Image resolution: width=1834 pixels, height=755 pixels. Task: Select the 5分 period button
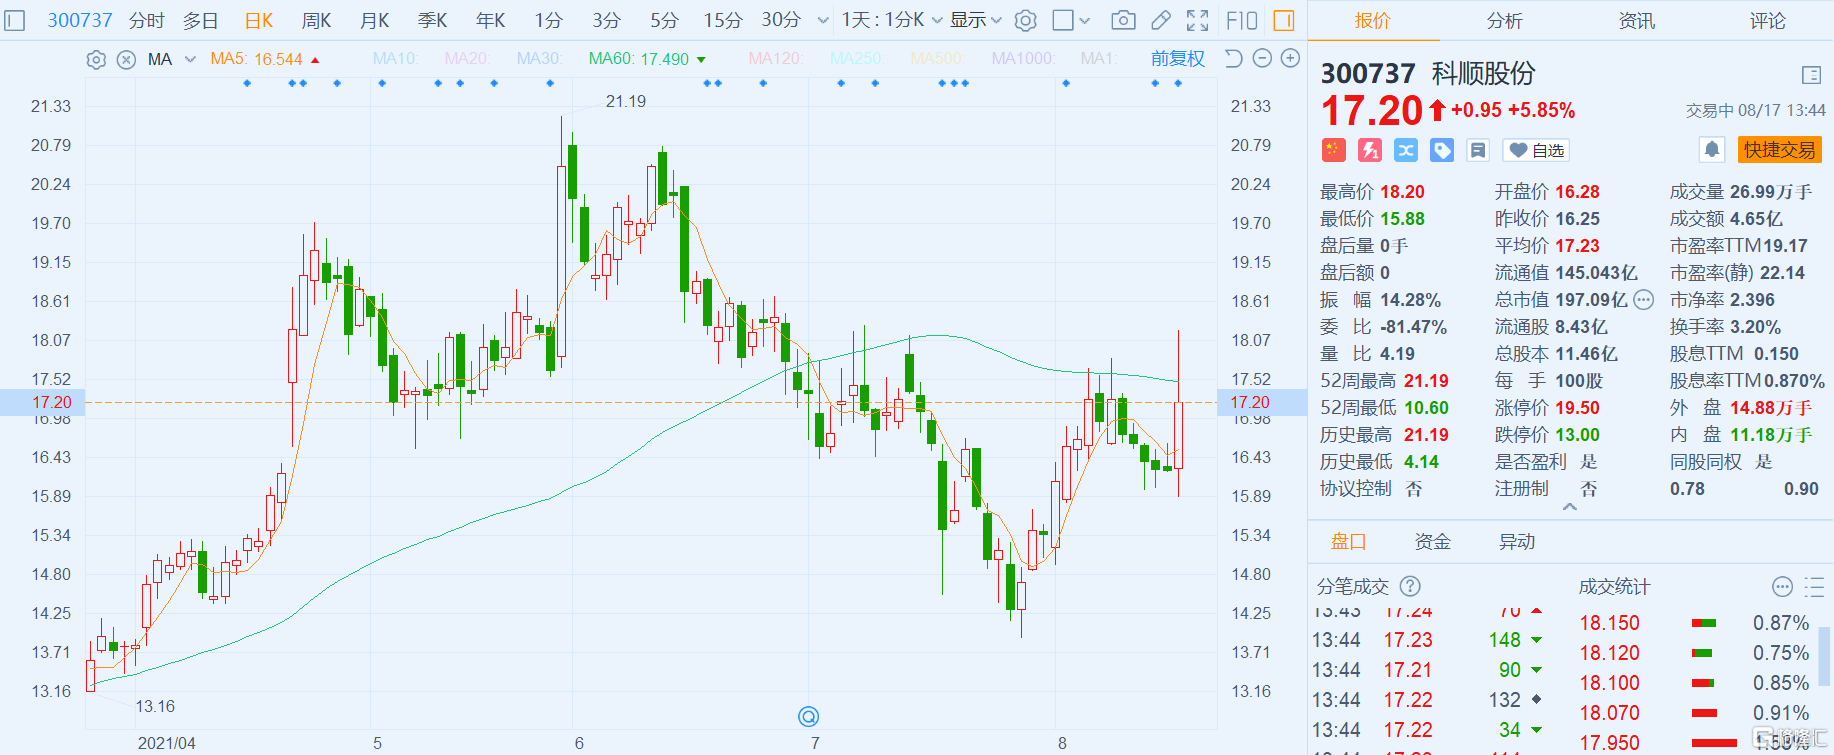[664, 20]
